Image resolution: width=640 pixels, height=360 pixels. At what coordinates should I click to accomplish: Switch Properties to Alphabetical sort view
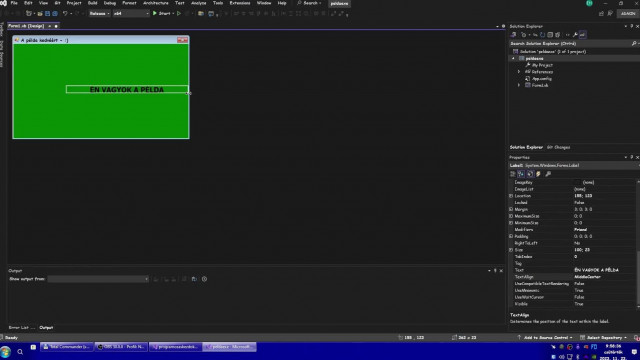point(521,174)
